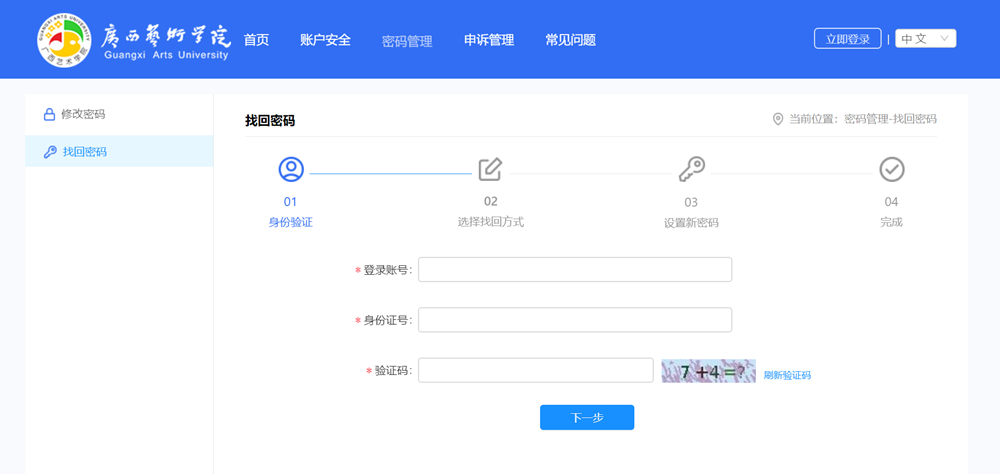Screen dimensions: 1000x474
Task: Click the step 04 checkmark complete icon
Action: [x=891, y=169]
